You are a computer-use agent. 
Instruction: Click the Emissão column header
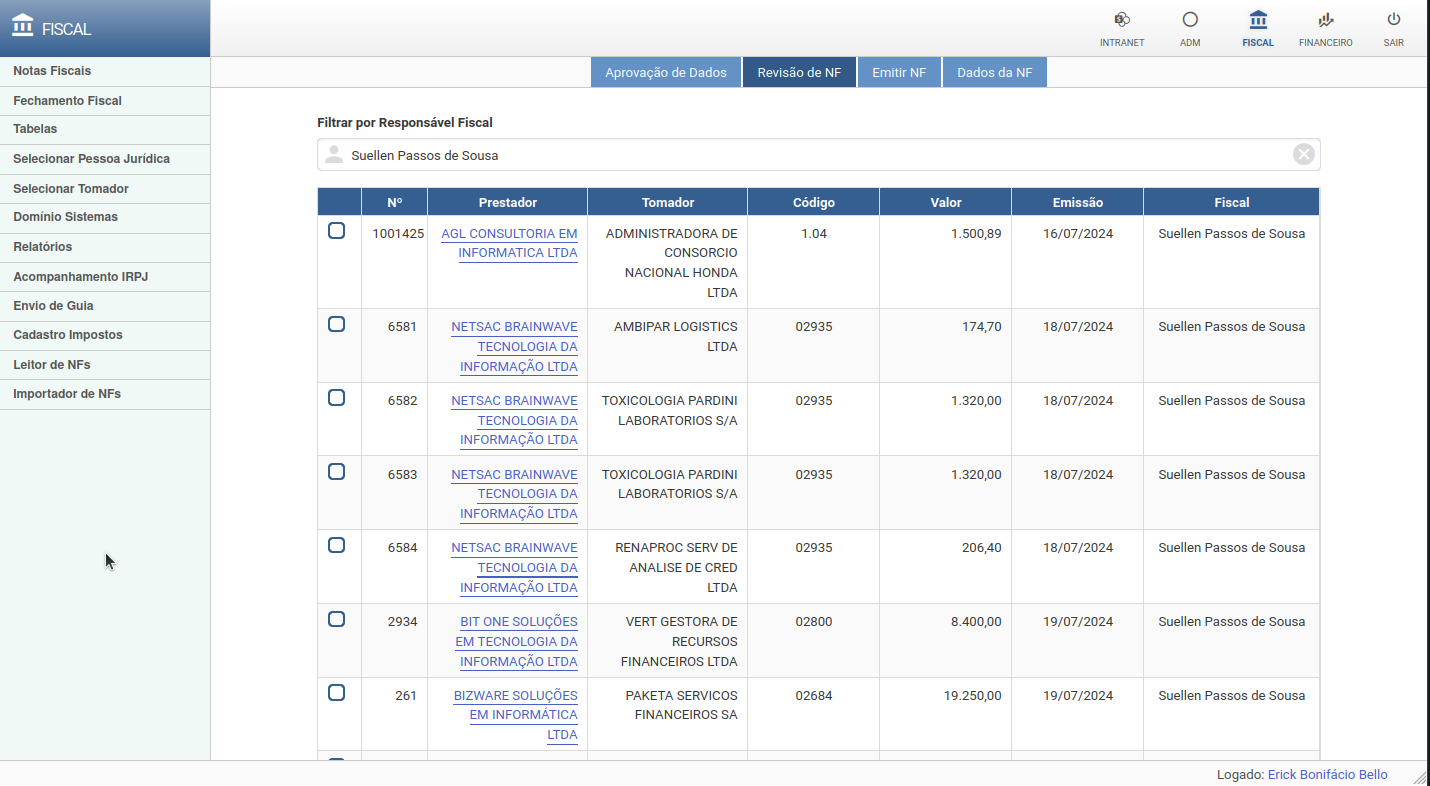click(x=1078, y=202)
